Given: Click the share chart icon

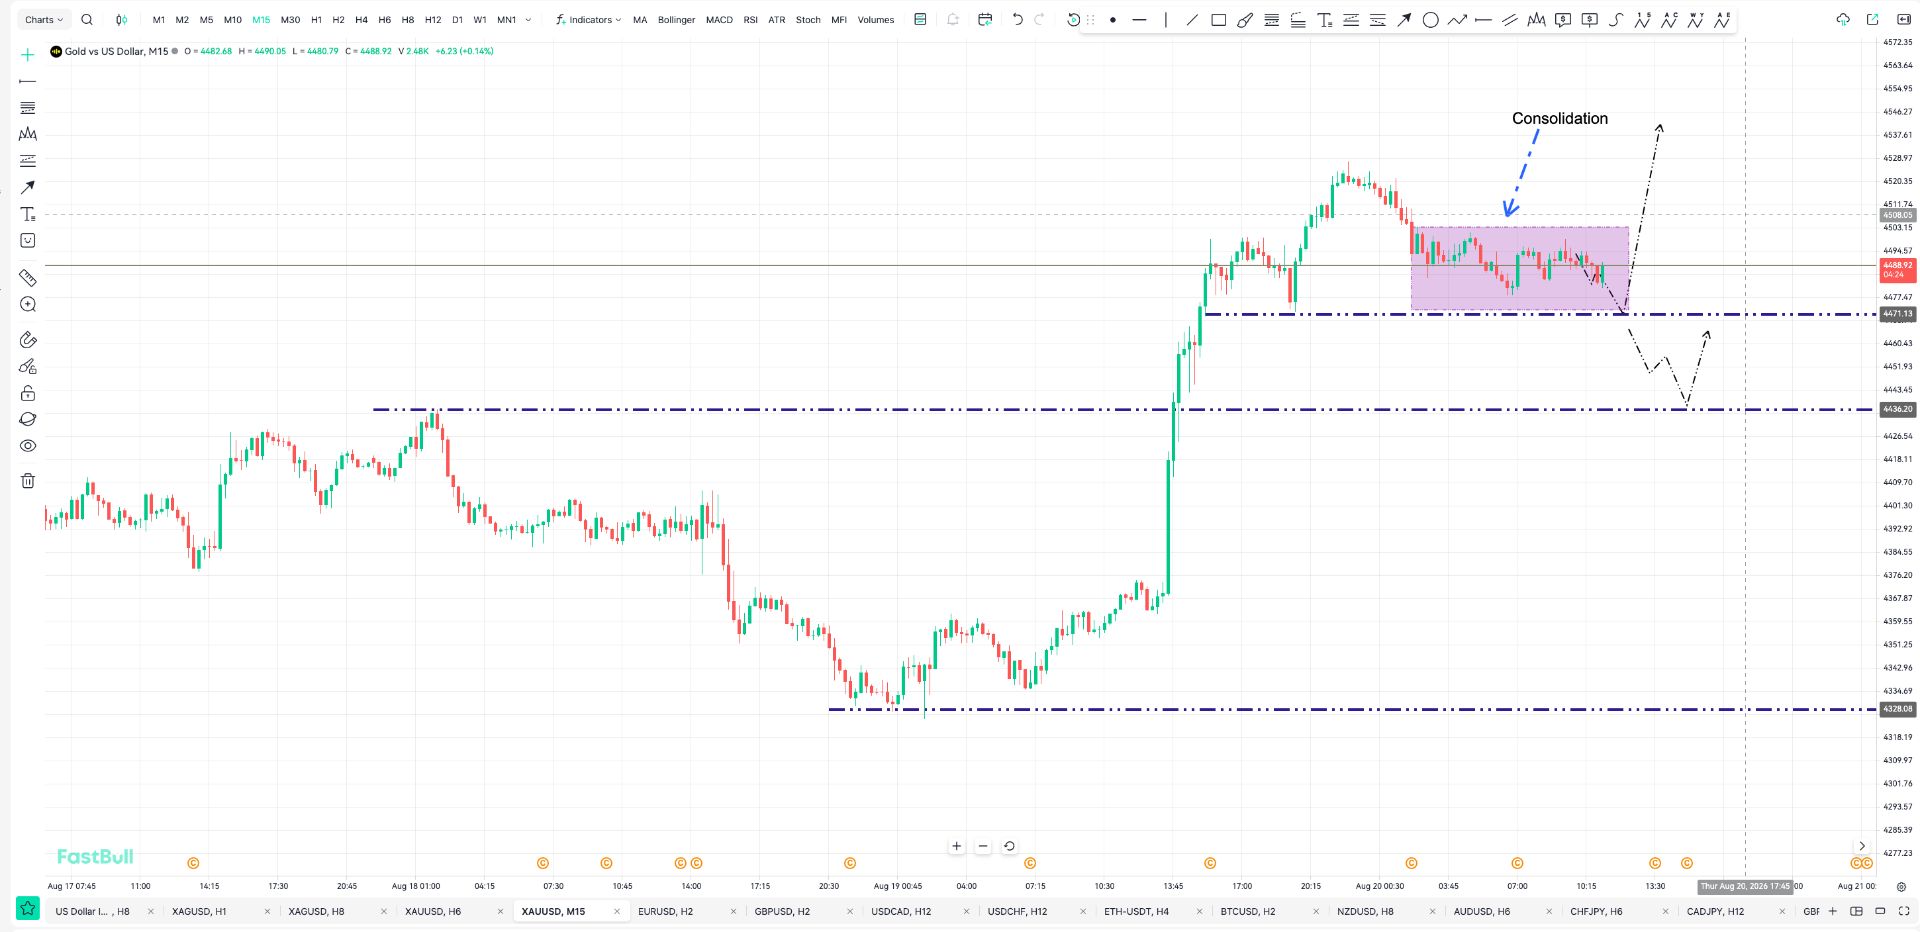Looking at the screenshot, I should (x=1872, y=20).
